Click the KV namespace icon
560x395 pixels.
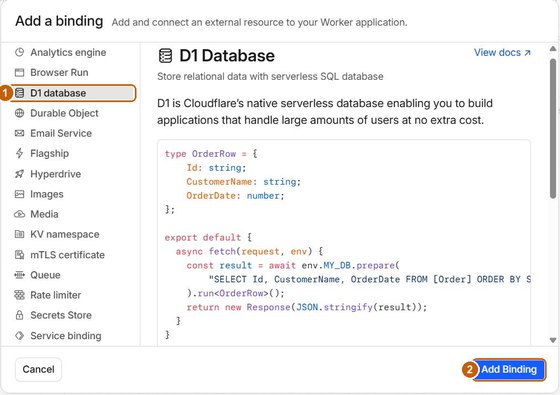click(x=19, y=234)
